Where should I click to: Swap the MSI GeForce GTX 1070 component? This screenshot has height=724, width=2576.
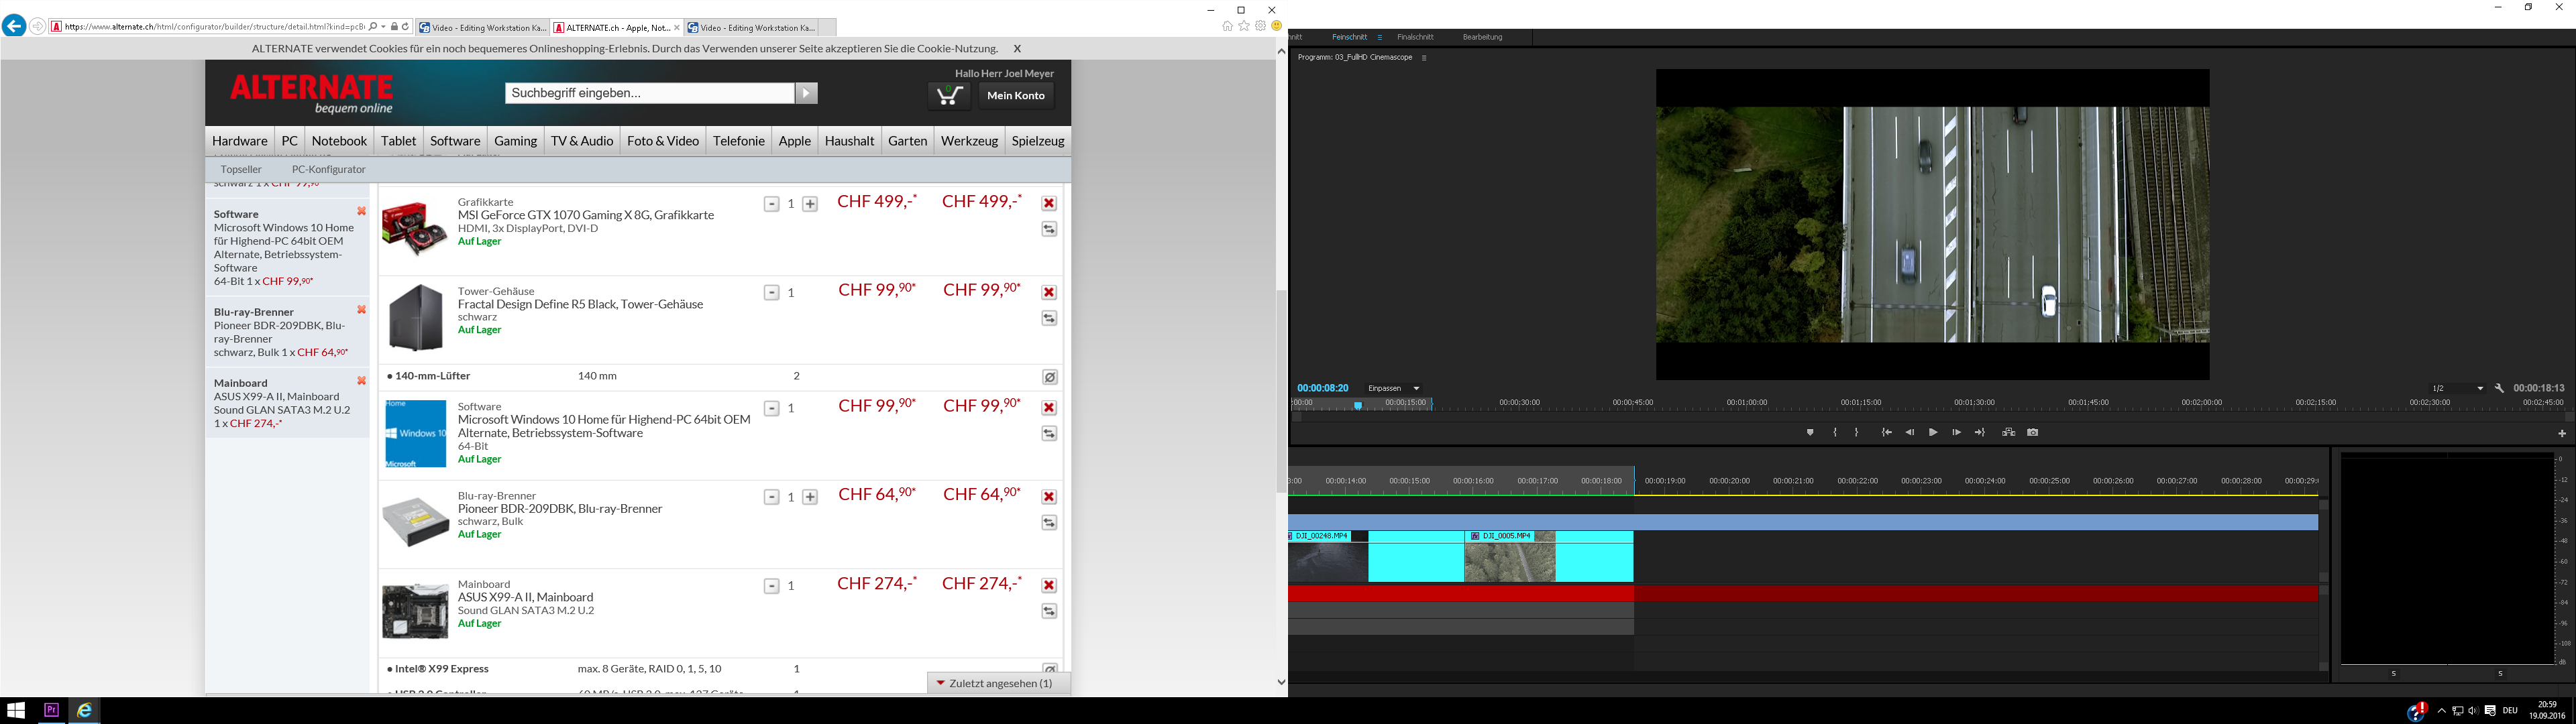pyautogui.click(x=1049, y=229)
